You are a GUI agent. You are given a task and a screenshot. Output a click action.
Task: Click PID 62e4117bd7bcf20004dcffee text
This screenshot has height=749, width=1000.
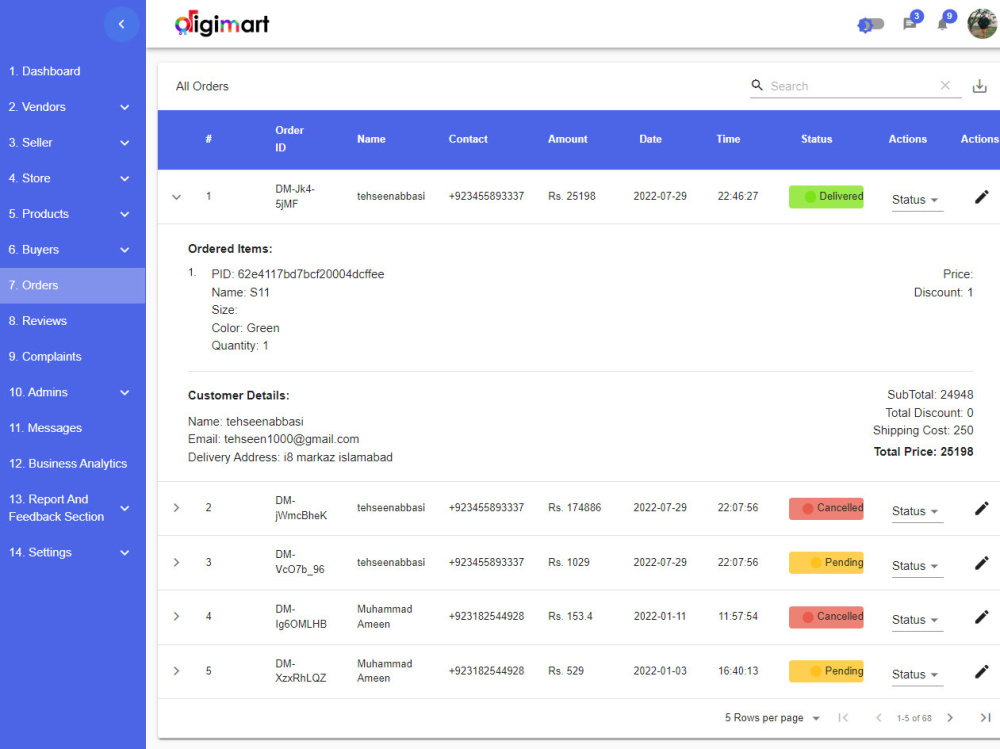(x=298, y=274)
